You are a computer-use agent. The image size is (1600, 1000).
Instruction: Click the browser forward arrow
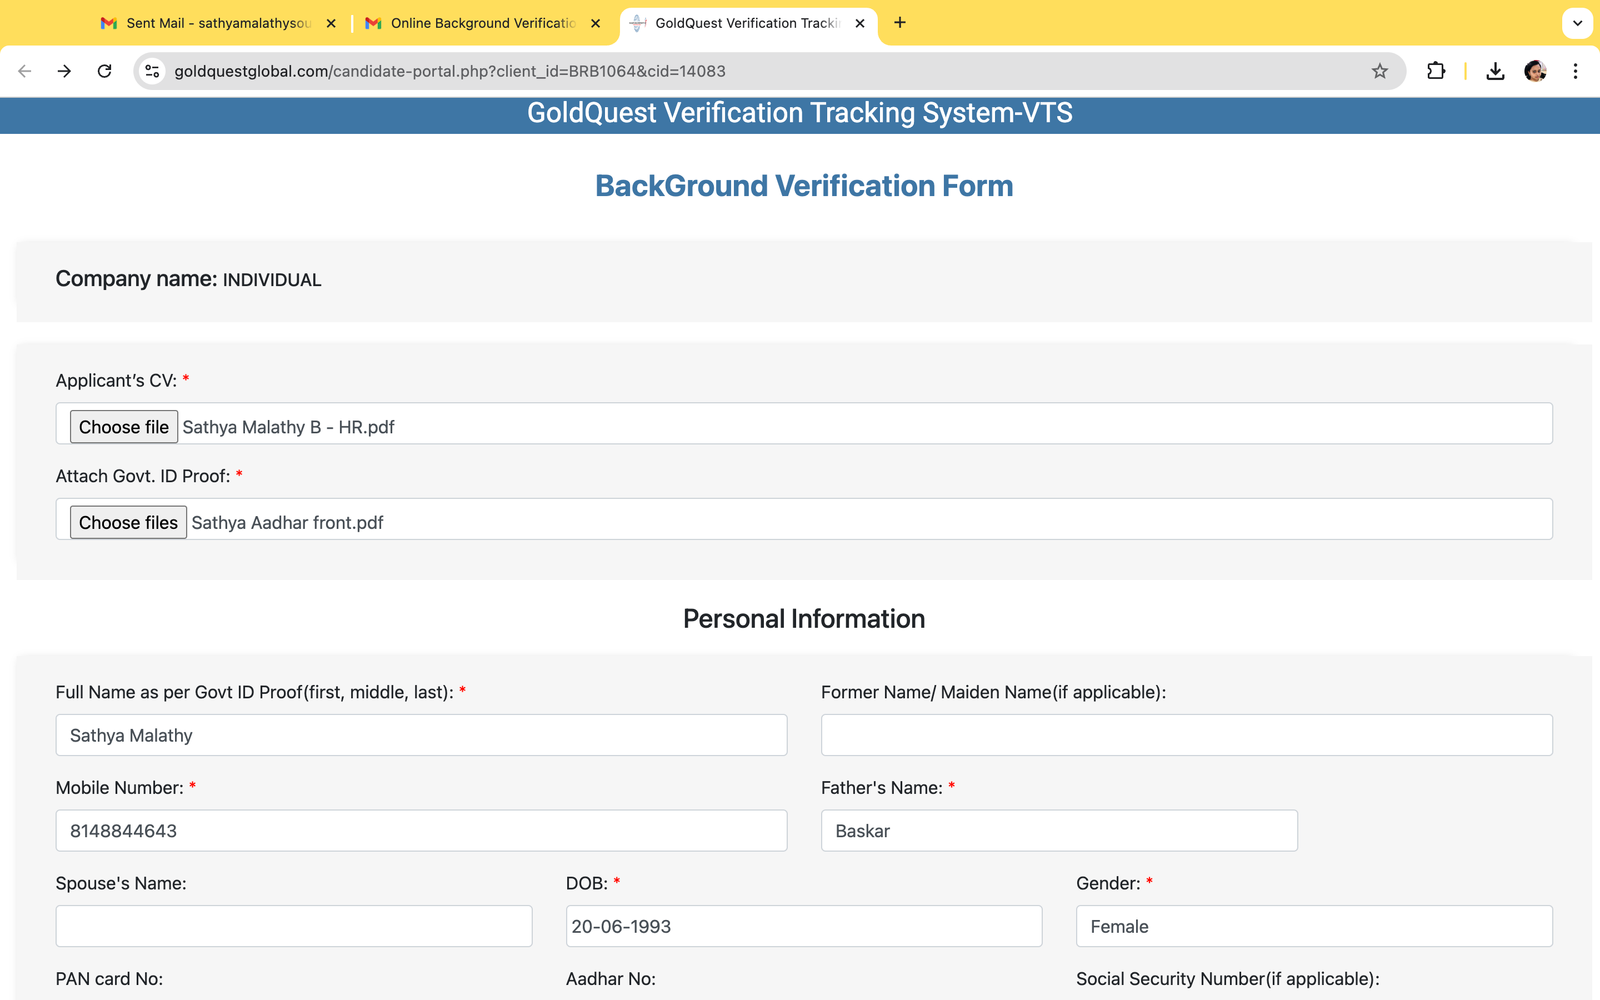point(64,71)
